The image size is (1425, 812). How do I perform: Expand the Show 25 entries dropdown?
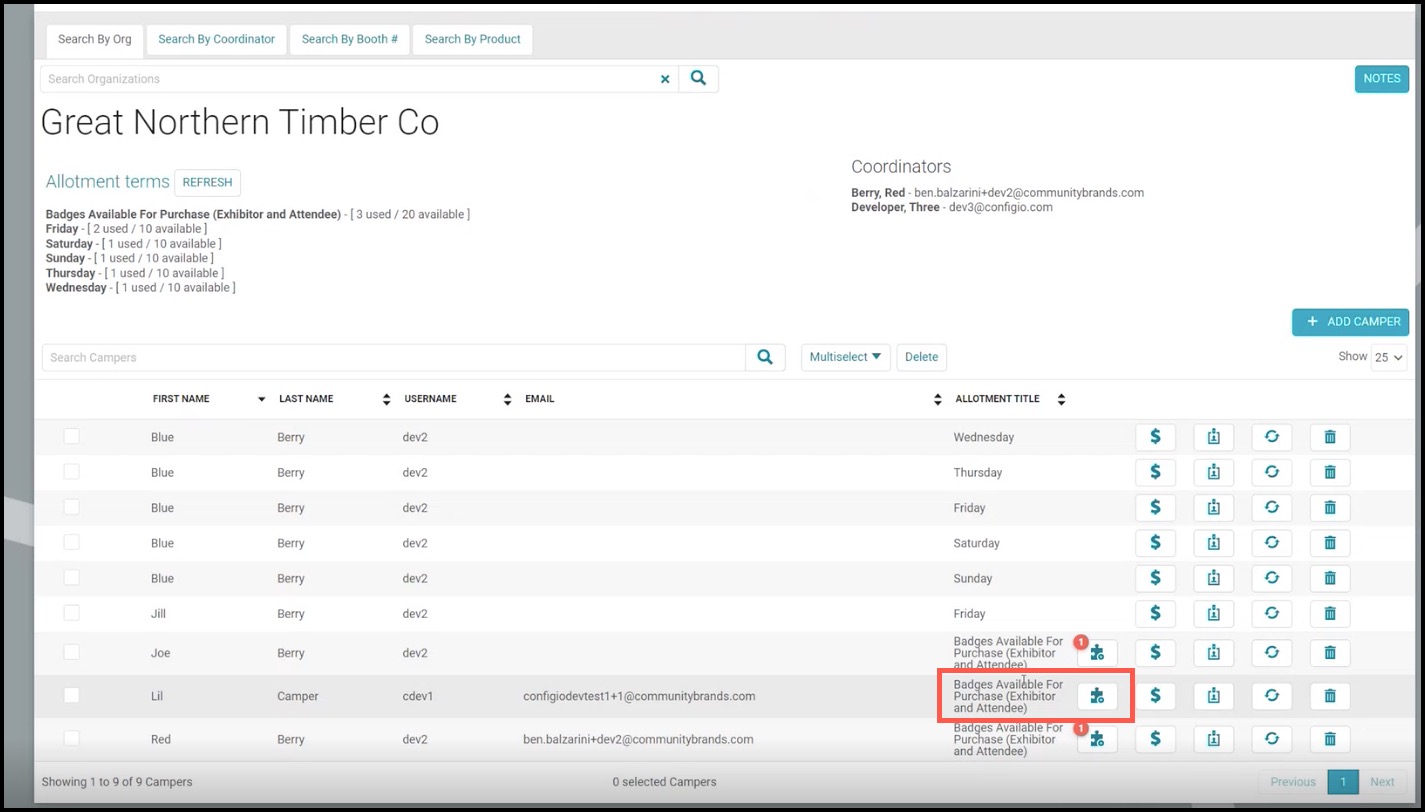(x=1389, y=357)
